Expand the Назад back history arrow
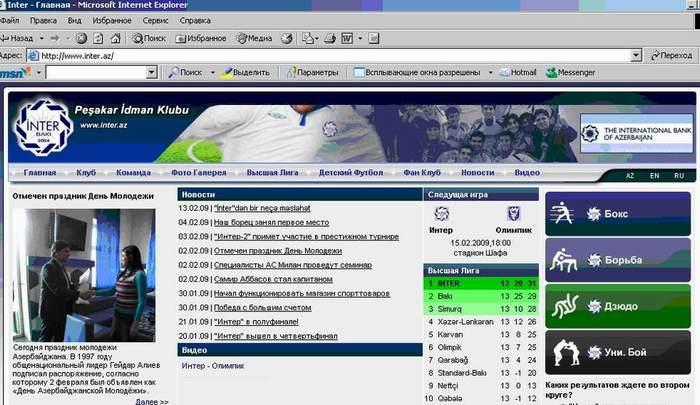Image resolution: width=700 pixels, height=405 pixels. (x=40, y=38)
